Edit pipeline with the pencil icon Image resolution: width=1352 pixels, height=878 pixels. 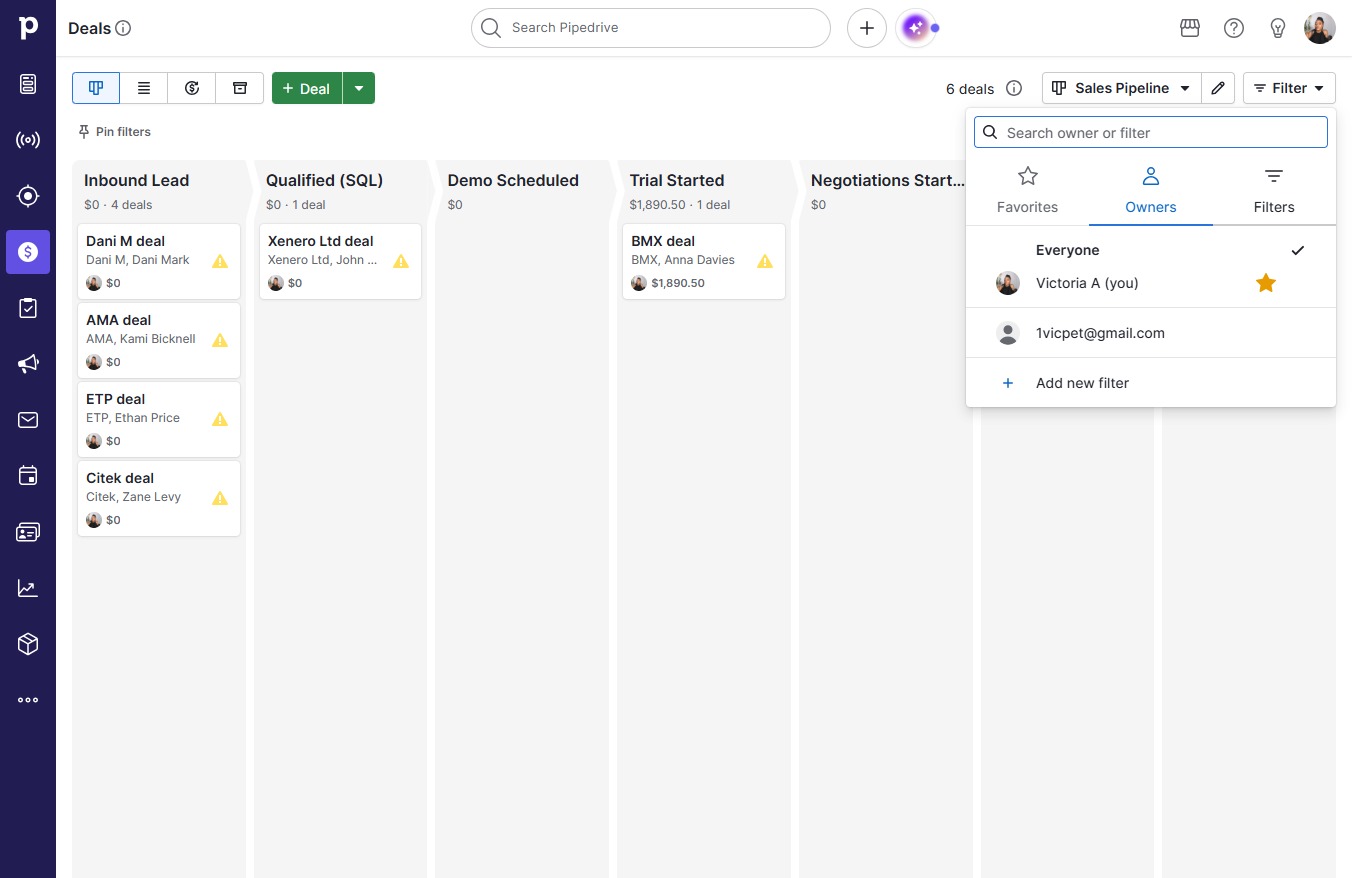[x=1218, y=88]
